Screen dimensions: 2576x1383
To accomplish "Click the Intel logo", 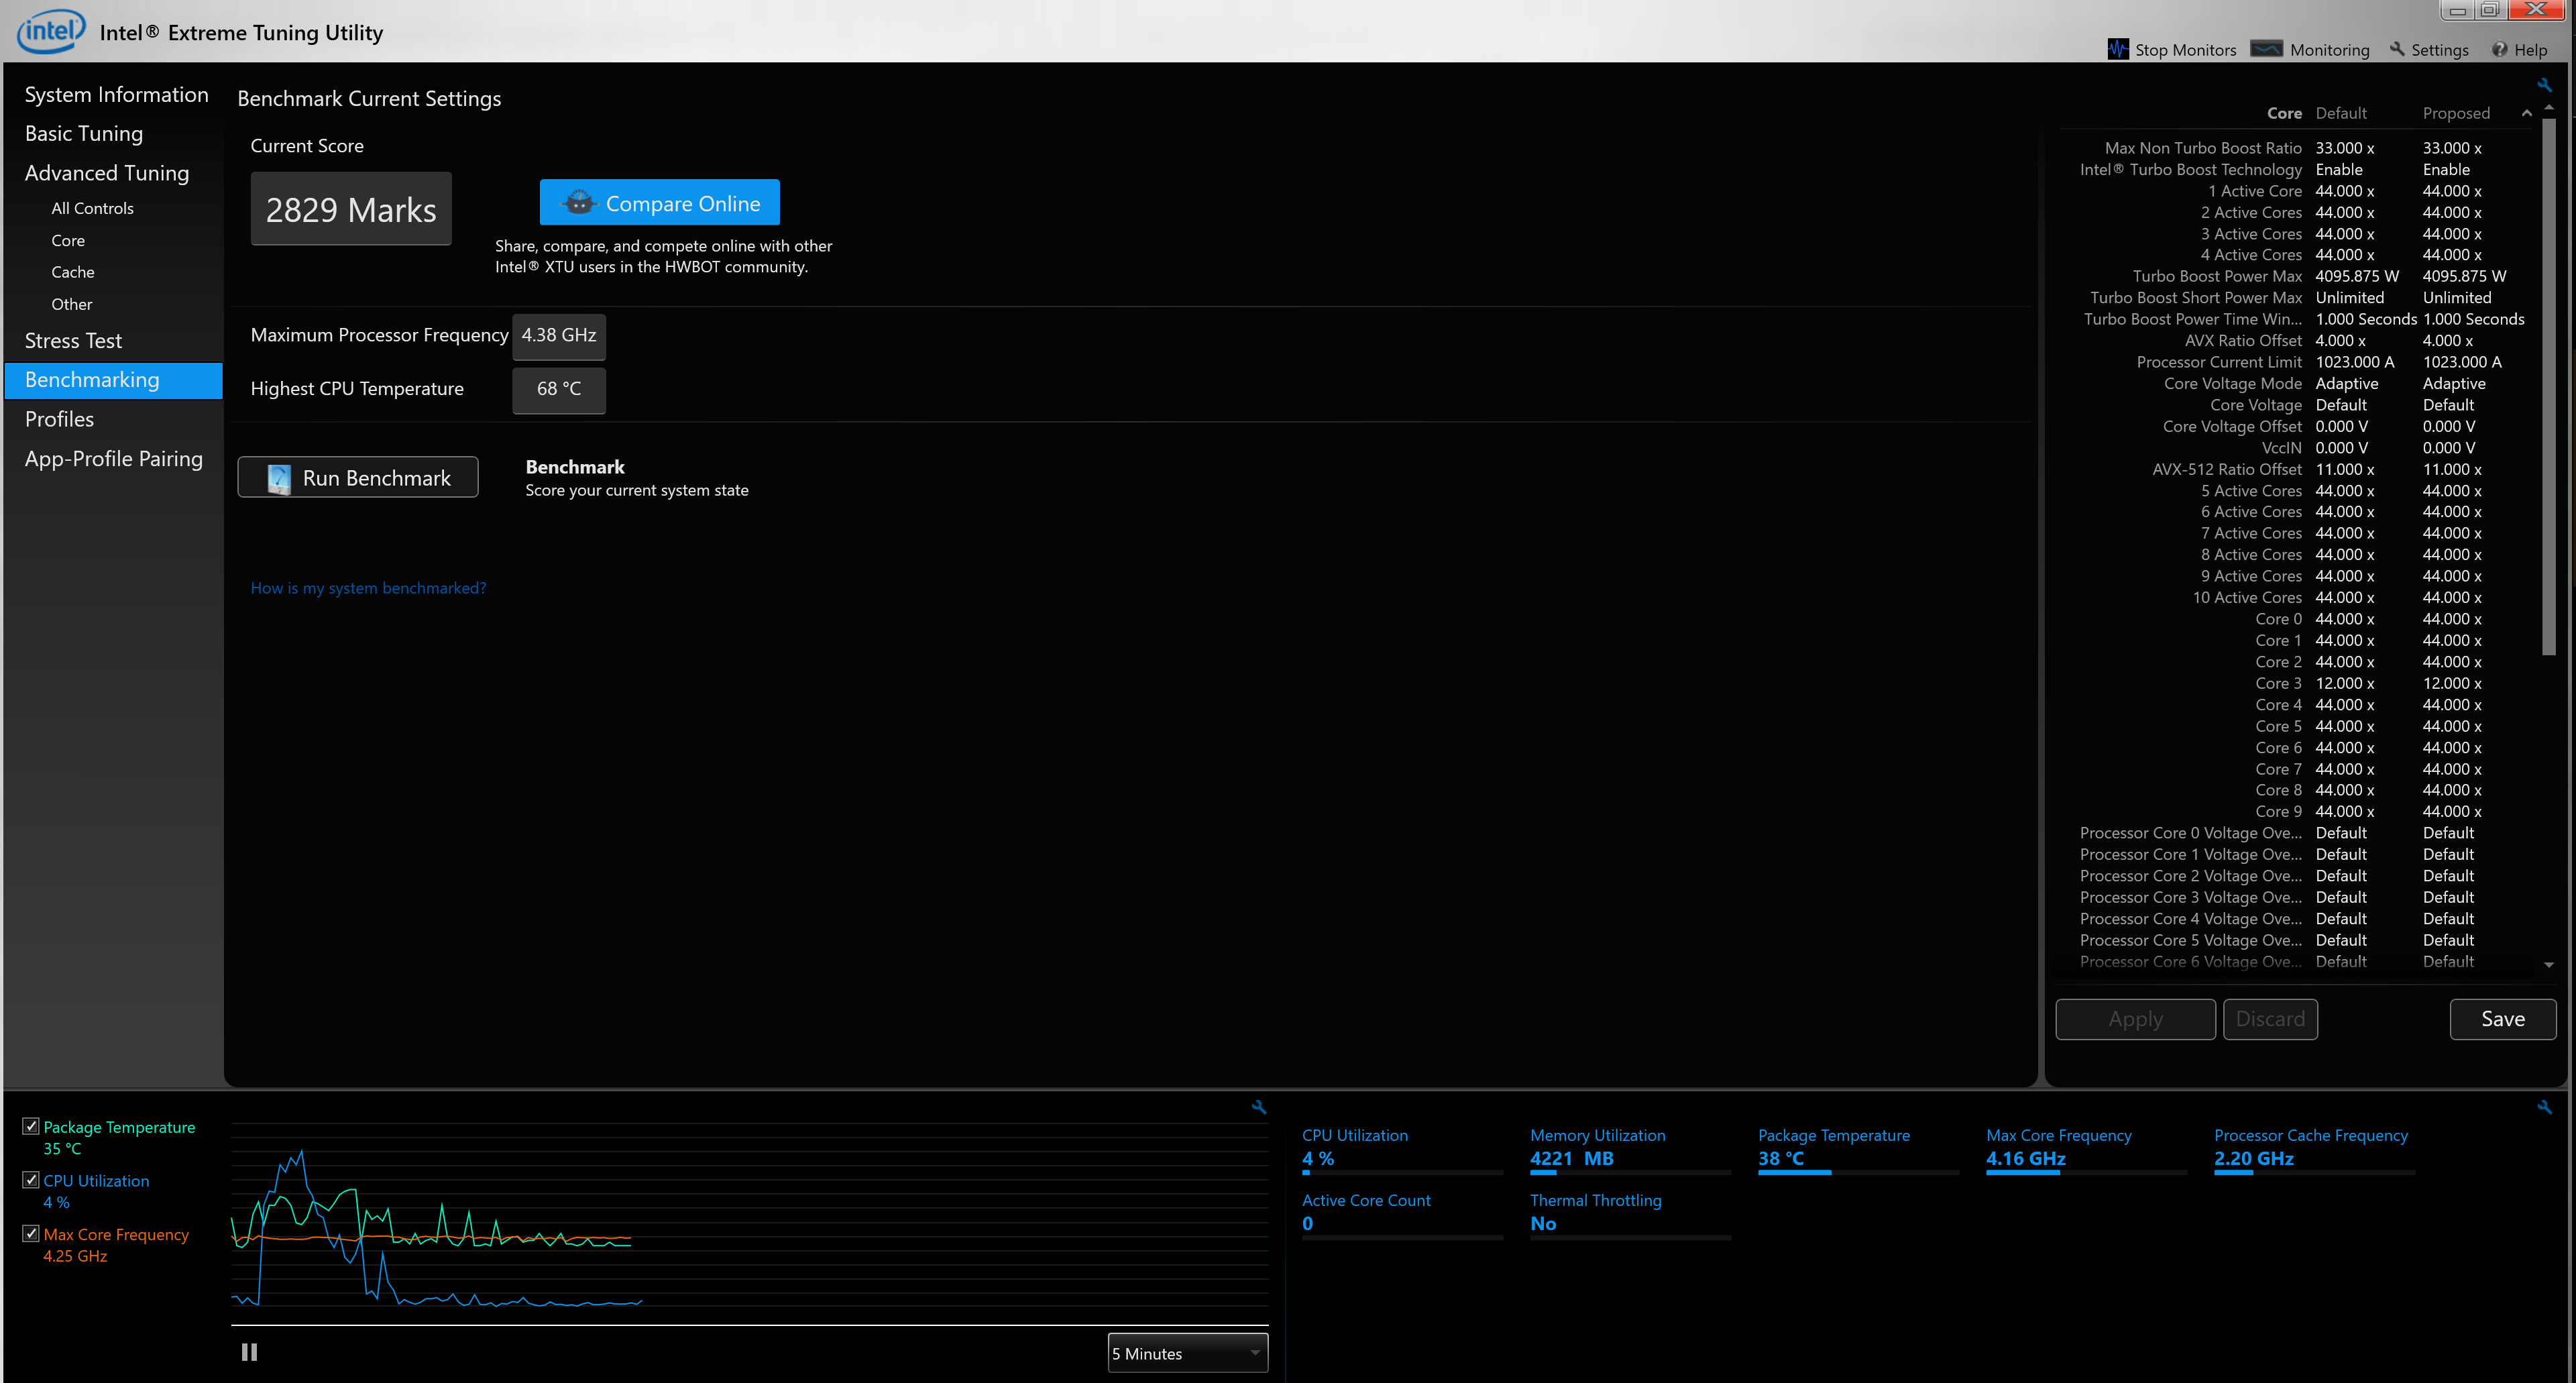I will (x=51, y=31).
